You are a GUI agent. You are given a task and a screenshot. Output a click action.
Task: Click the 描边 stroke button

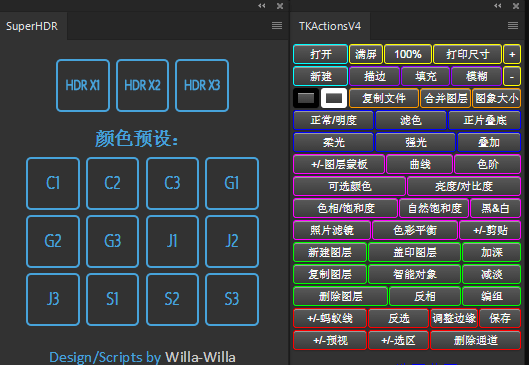point(374,76)
